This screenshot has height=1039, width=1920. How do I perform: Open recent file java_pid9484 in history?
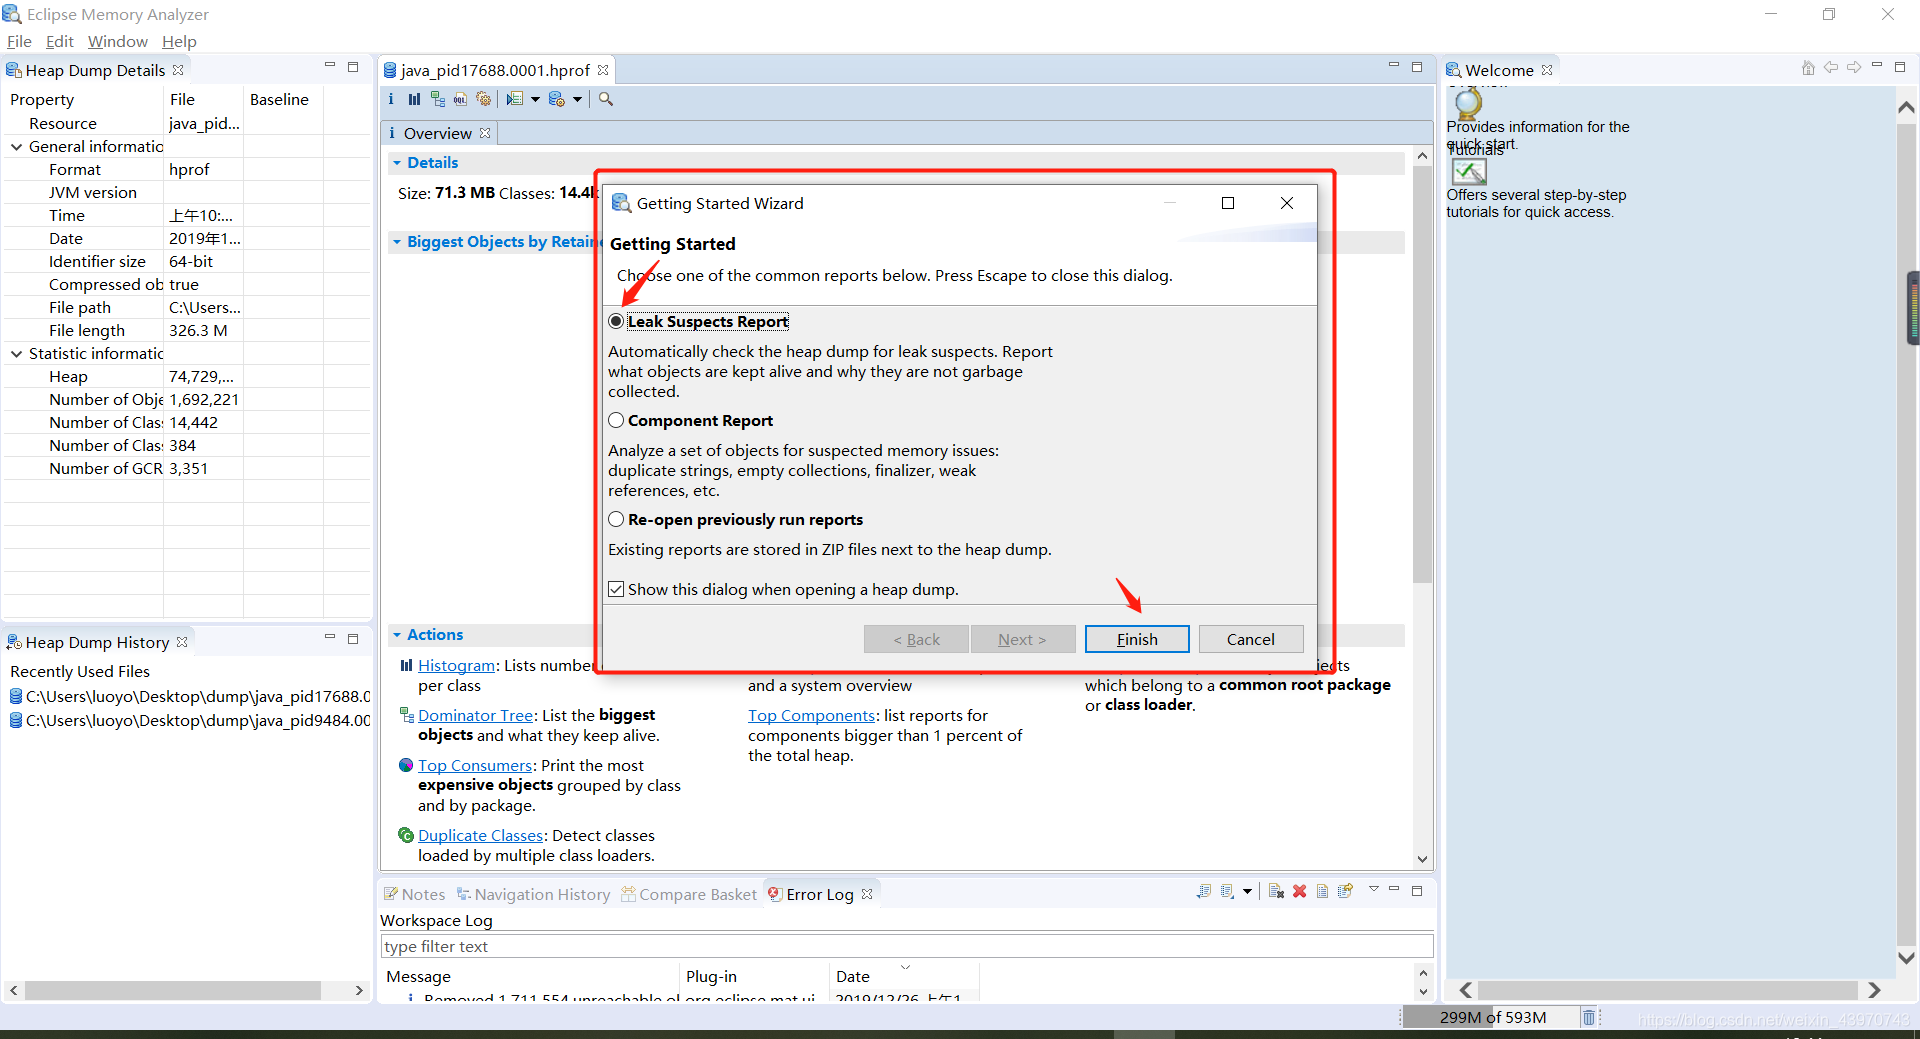click(190, 720)
